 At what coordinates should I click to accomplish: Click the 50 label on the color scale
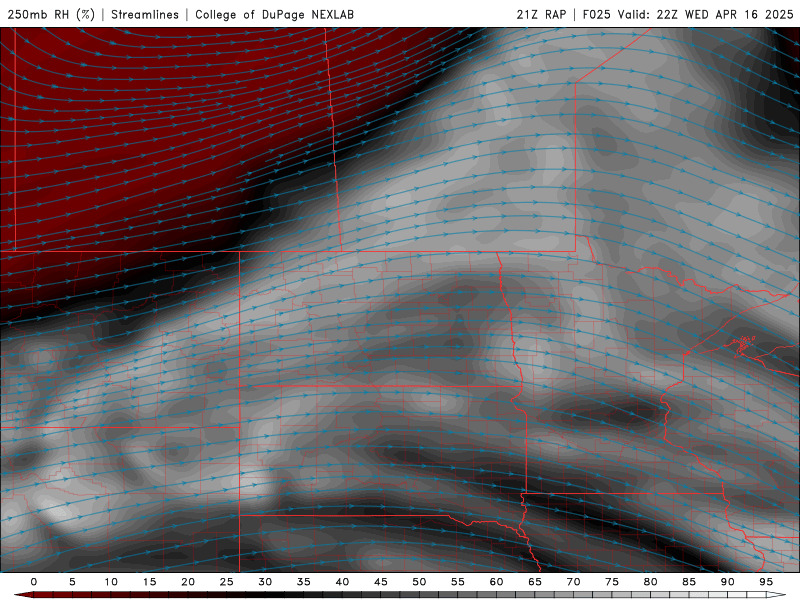(419, 582)
